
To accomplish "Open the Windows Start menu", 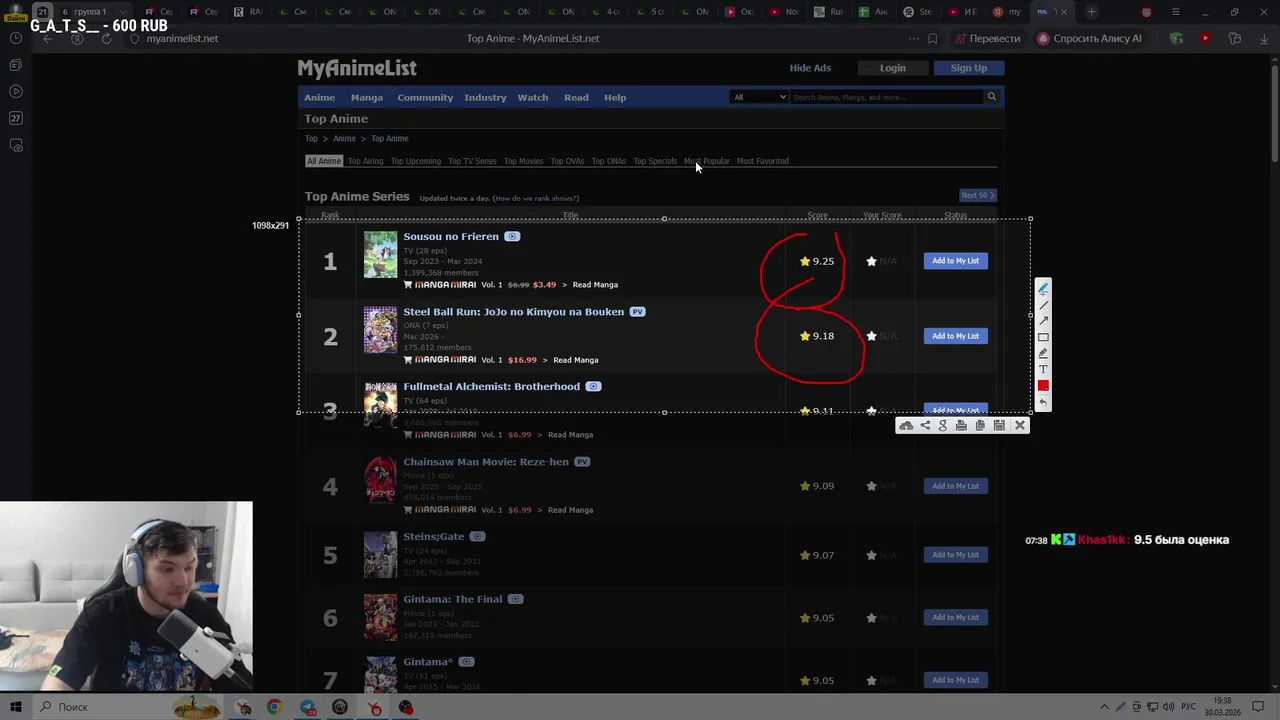I will click(x=16, y=707).
